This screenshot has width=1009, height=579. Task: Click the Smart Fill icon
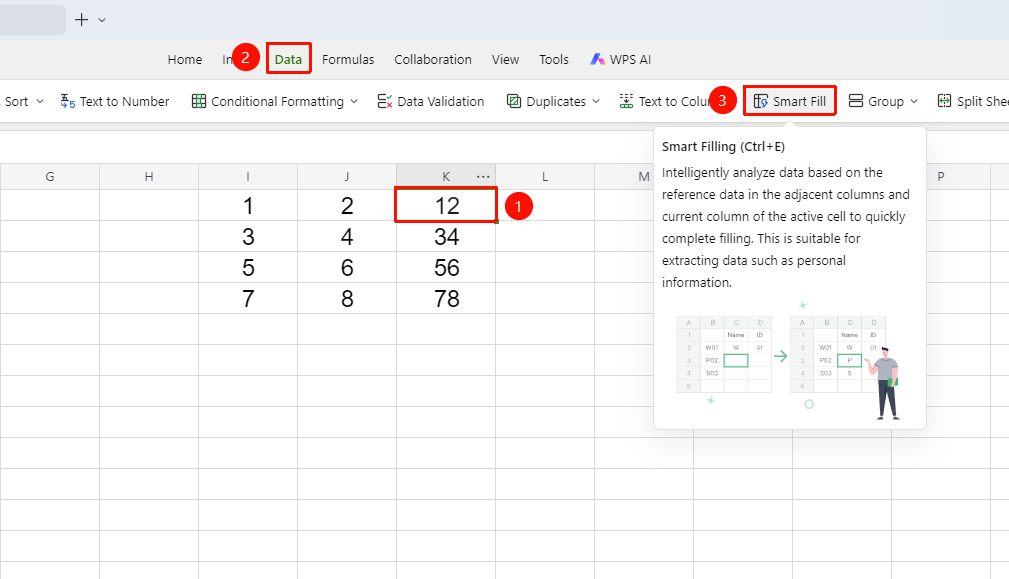point(761,102)
